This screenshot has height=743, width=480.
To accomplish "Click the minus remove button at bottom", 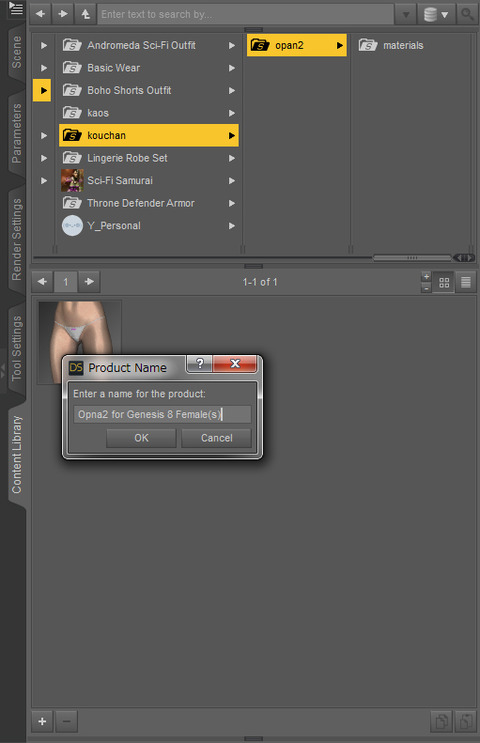I will (66, 721).
